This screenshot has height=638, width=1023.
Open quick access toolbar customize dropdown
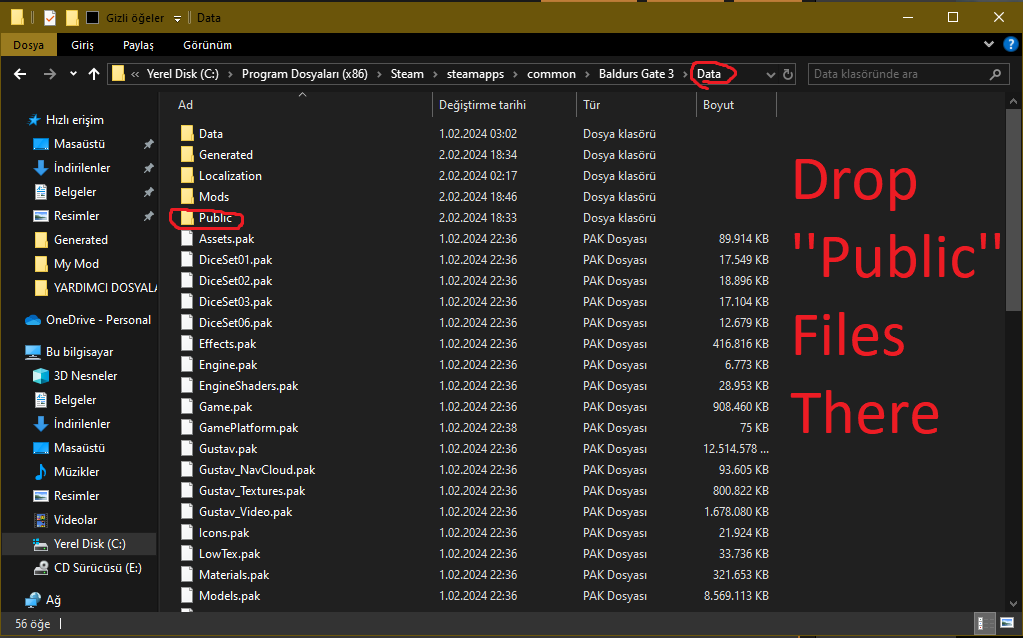coord(177,18)
